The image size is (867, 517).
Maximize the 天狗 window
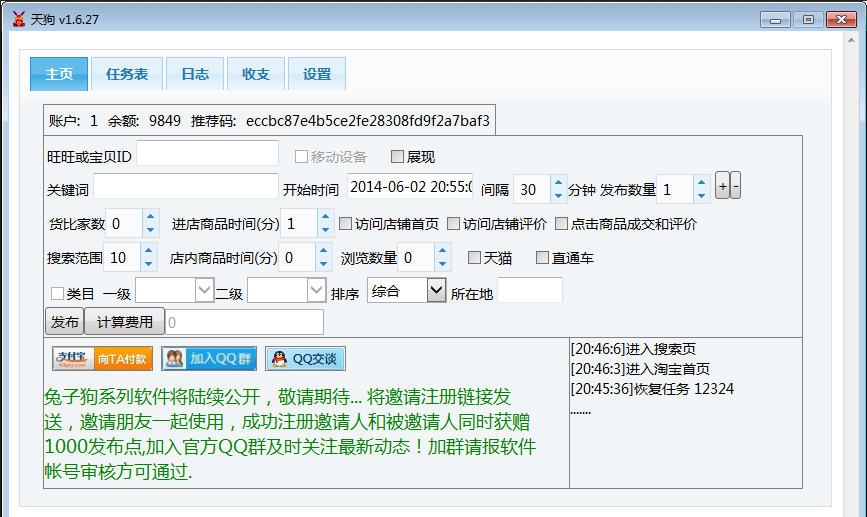(x=808, y=20)
